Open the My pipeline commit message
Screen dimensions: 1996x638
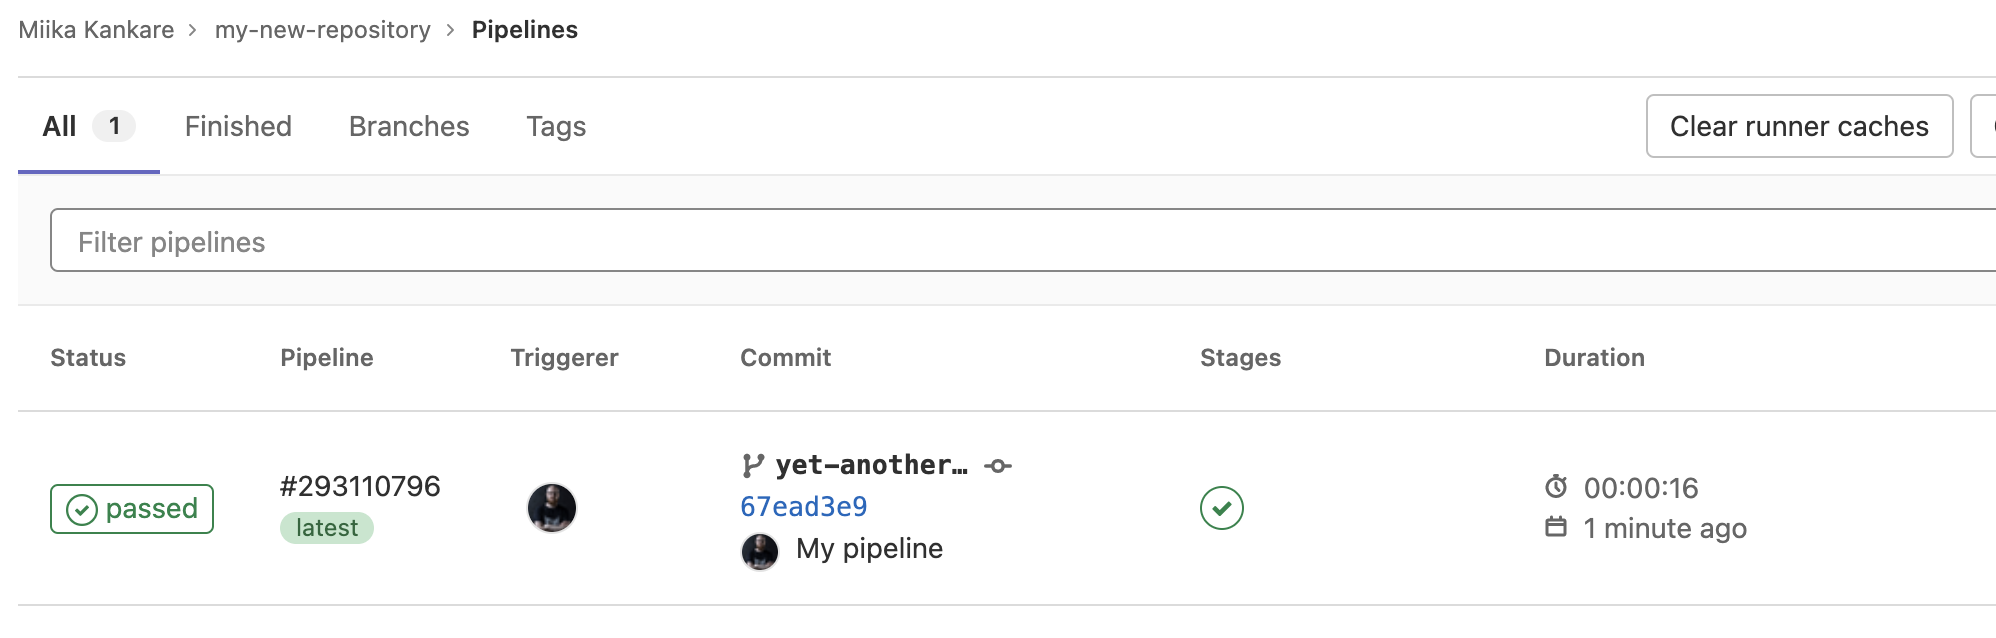click(869, 549)
